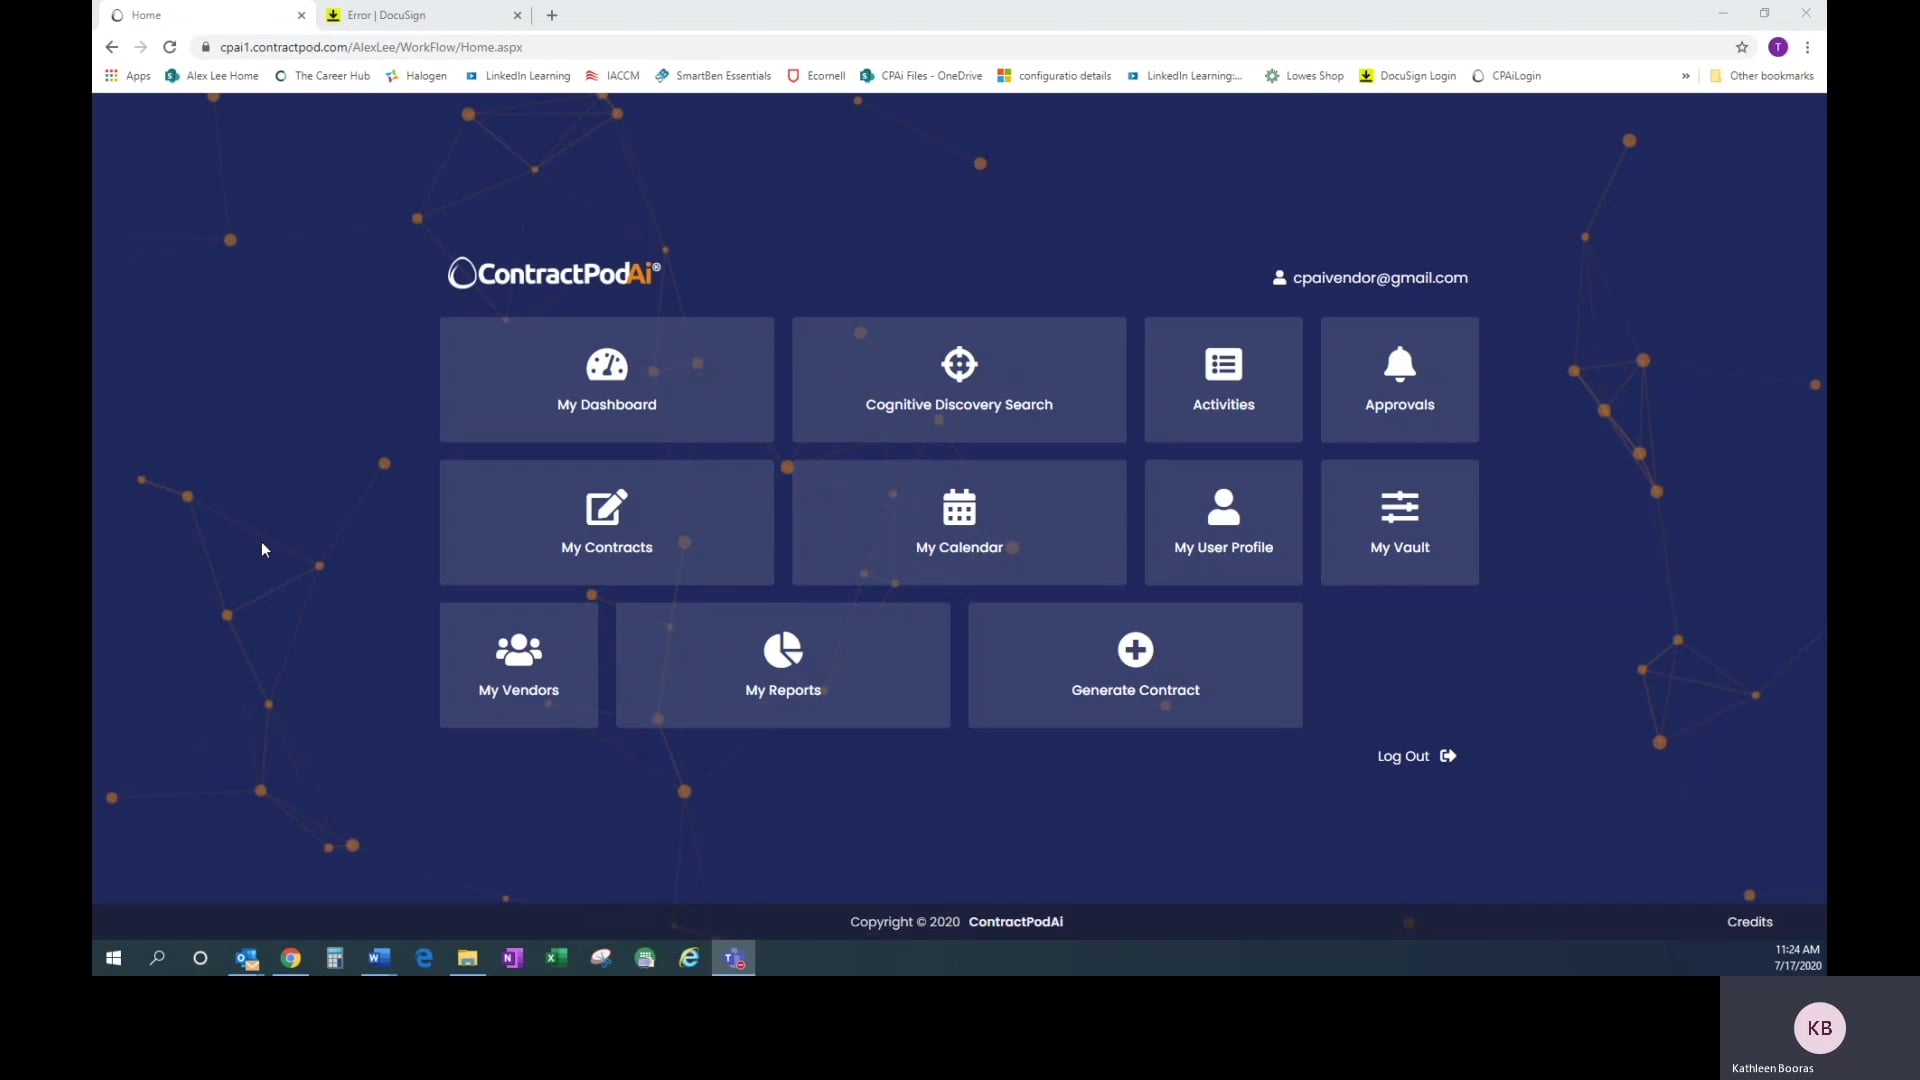Open Activities via the list icon
The image size is (1920, 1080).
tap(1223, 365)
